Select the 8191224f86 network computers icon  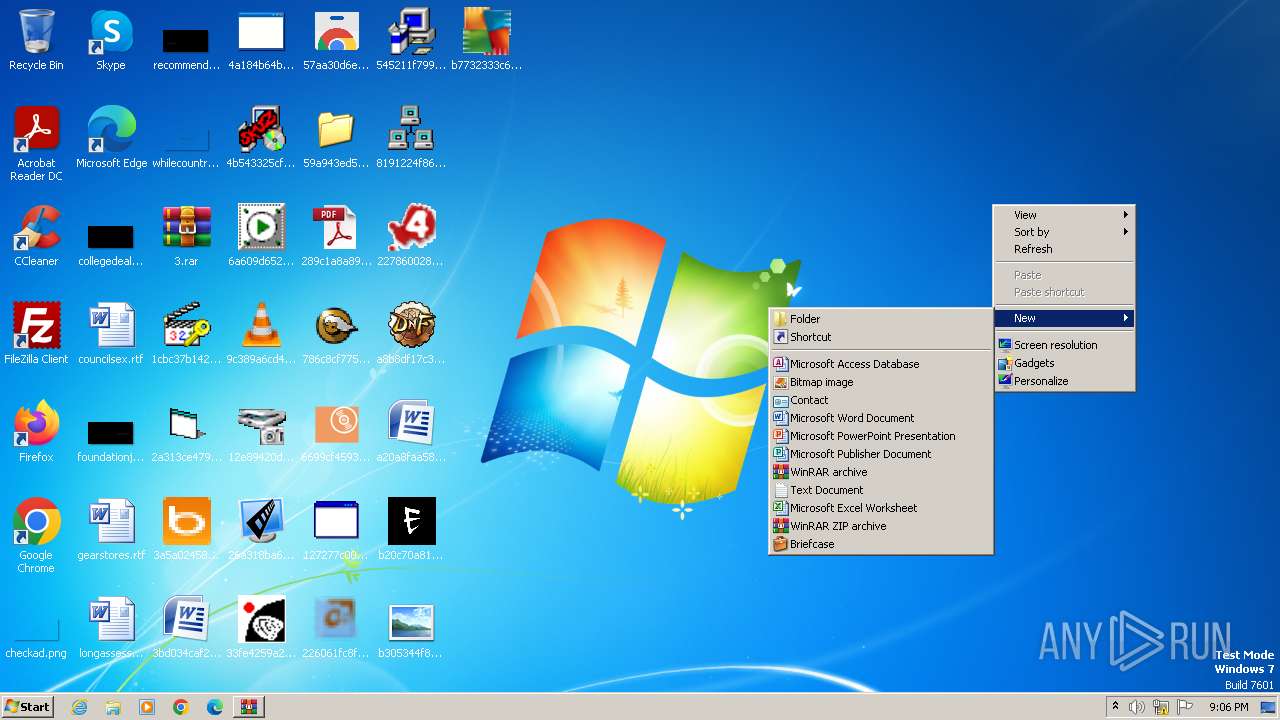click(x=411, y=138)
